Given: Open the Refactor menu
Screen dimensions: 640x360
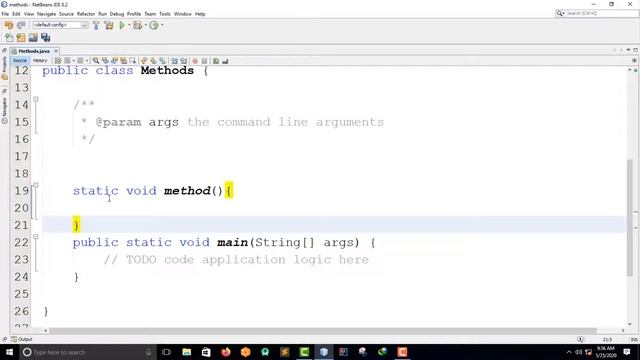Looking at the screenshot, I should [x=86, y=14].
